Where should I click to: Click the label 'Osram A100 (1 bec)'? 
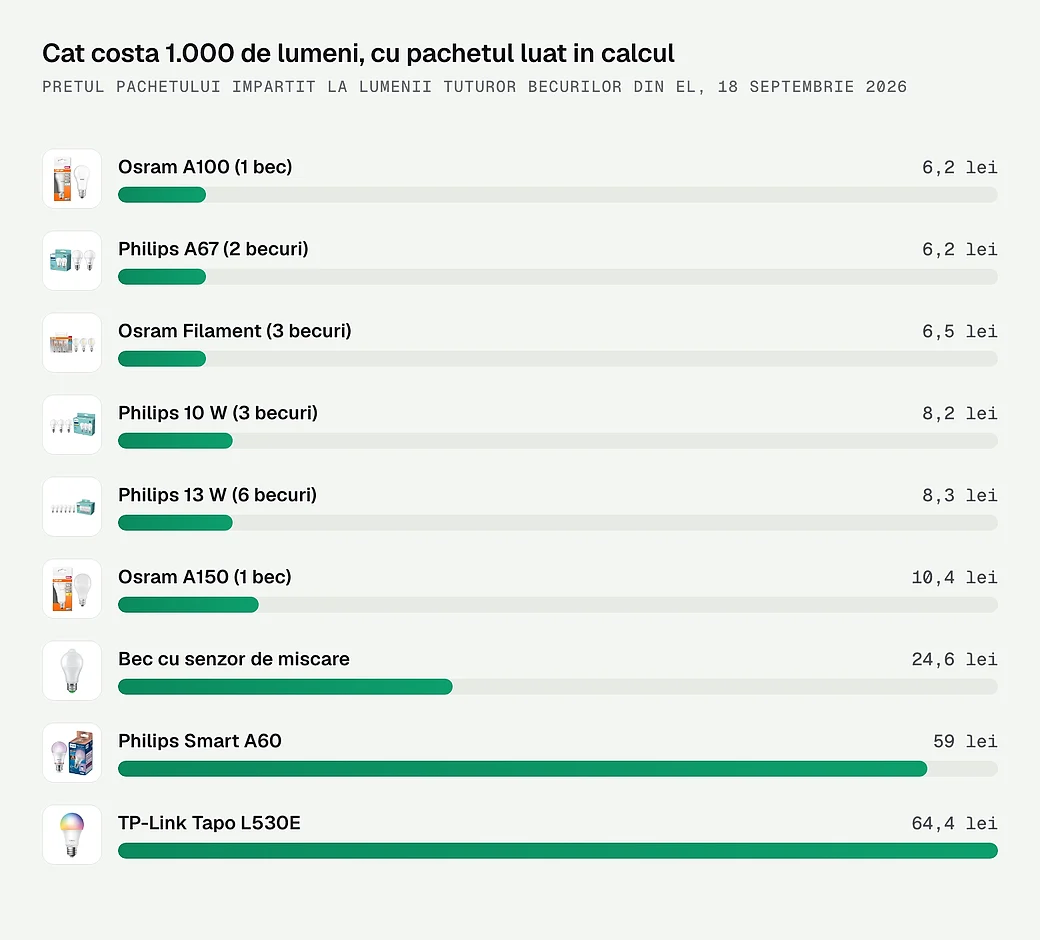click(205, 167)
